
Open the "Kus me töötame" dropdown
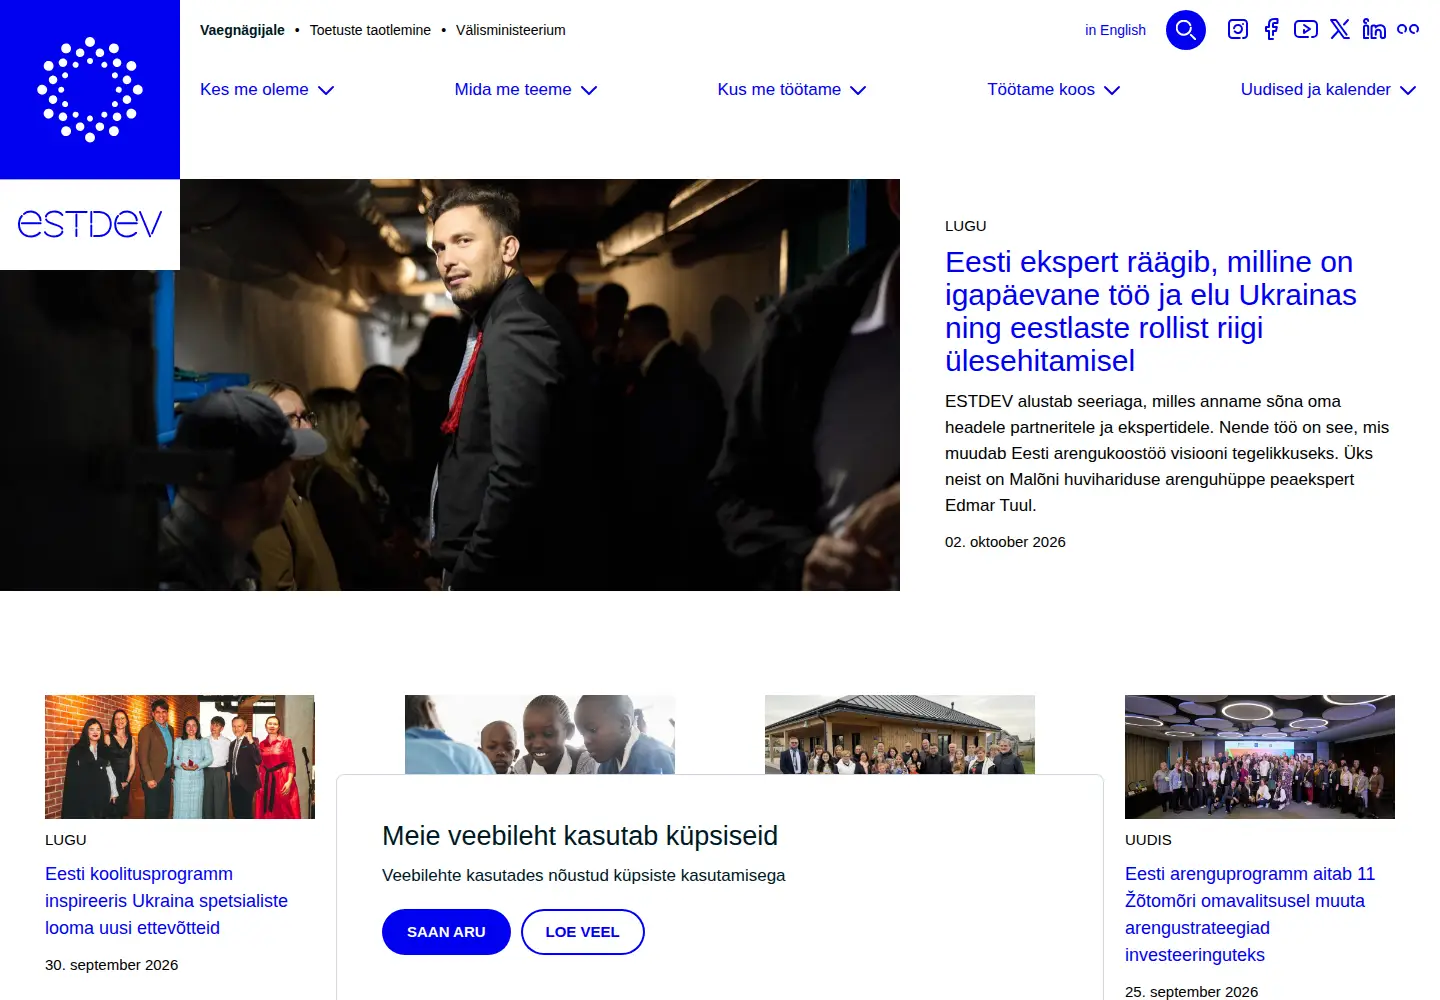point(792,90)
